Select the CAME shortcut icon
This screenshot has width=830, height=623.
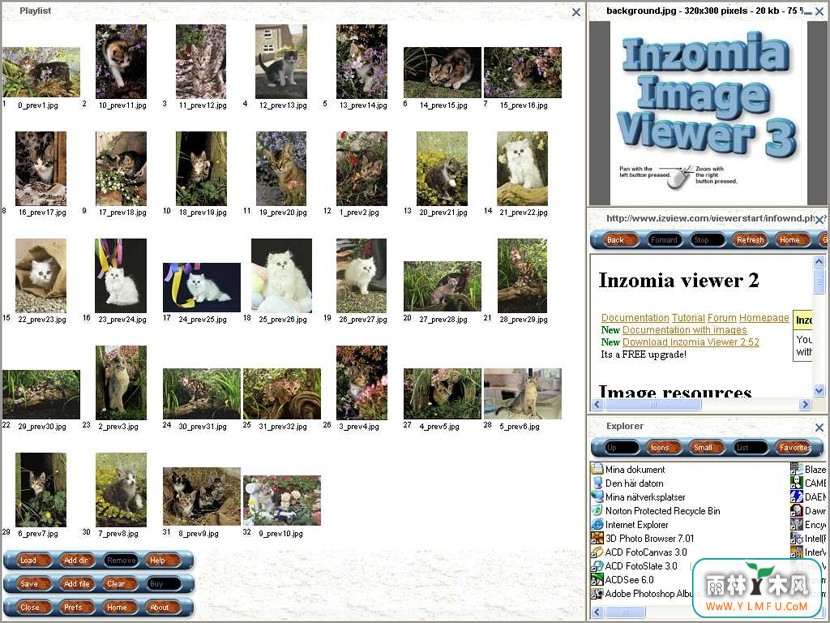coord(796,482)
